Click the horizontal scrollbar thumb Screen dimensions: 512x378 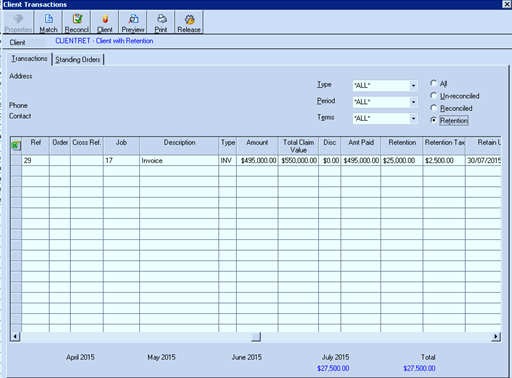click(256, 337)
